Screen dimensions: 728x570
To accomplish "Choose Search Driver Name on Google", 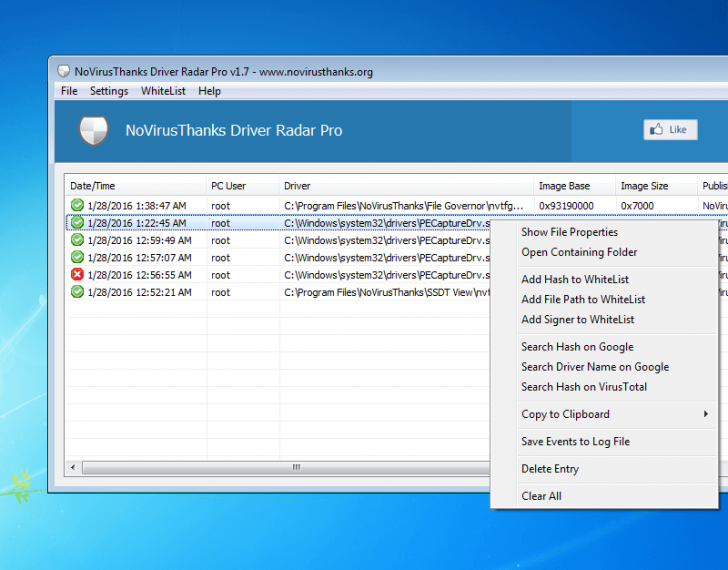I will pos(595,367).
